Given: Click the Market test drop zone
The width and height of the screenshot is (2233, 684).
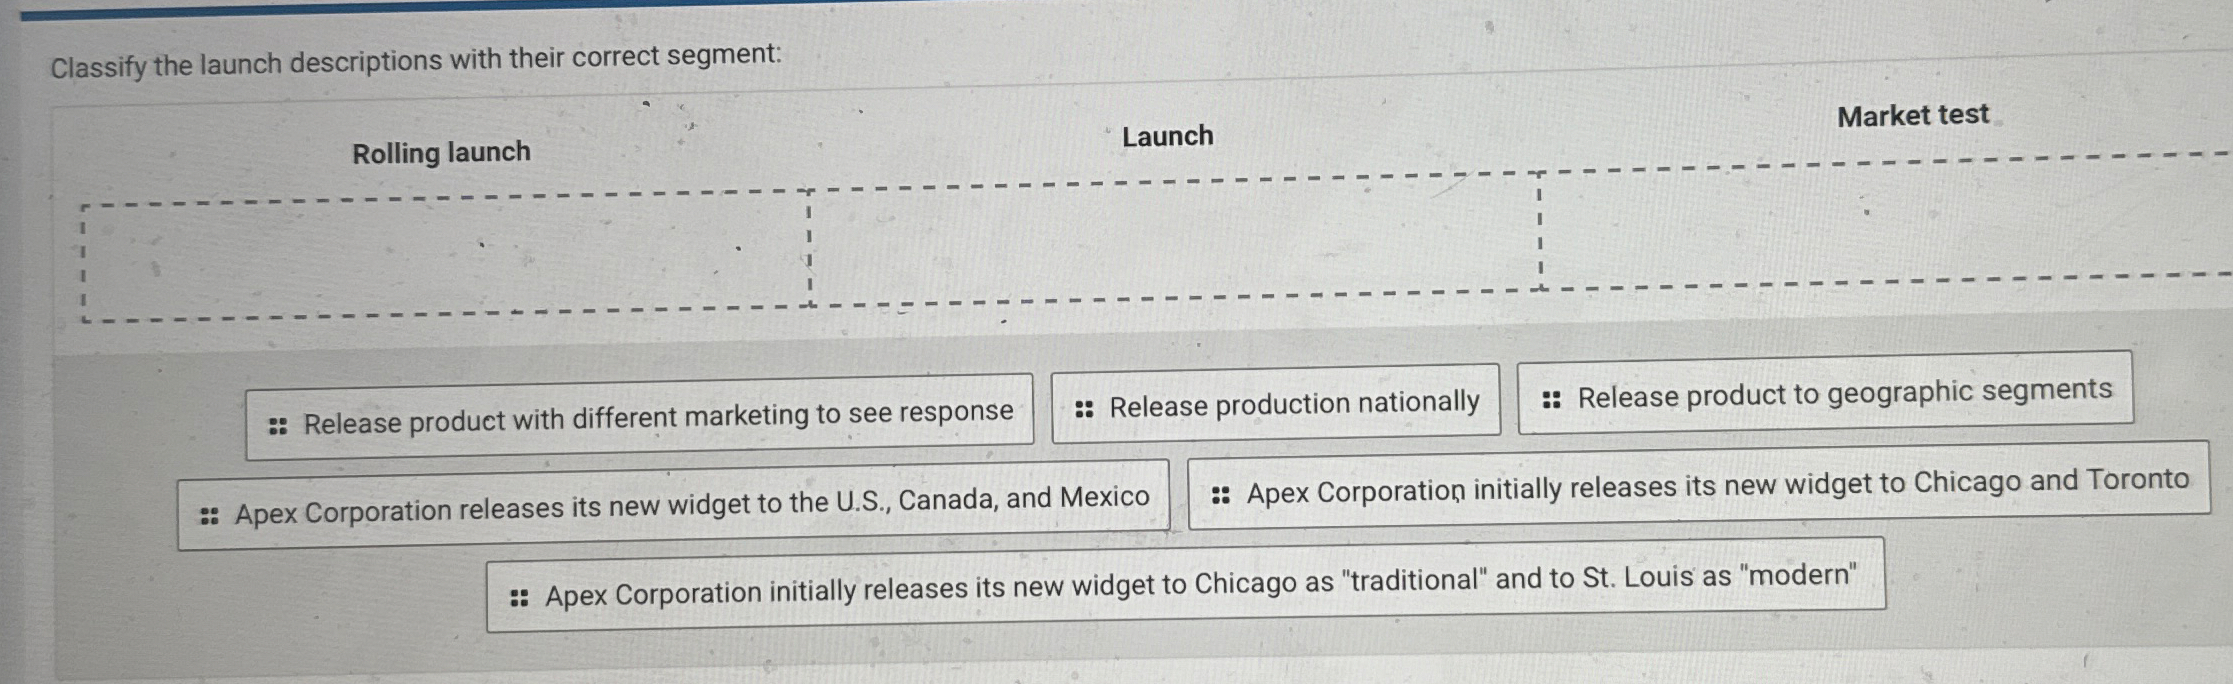Looking at the screenshot, I should click(x=1886, y=220).
